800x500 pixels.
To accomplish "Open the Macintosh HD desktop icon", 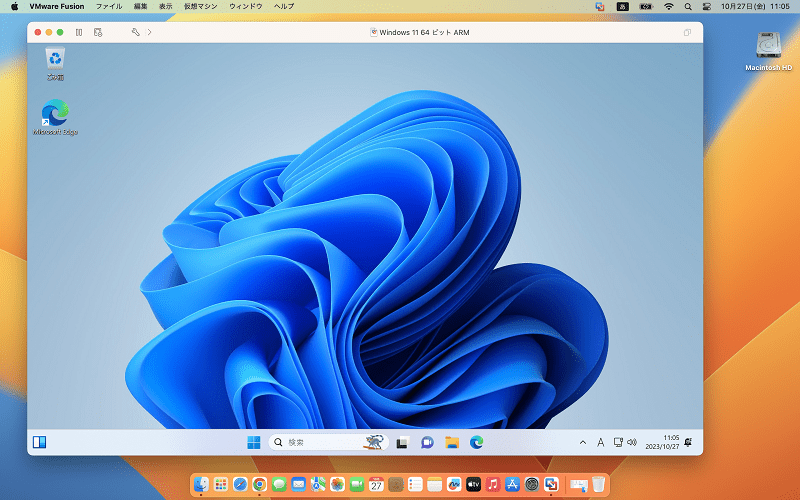I will click(x=768, y=51).
